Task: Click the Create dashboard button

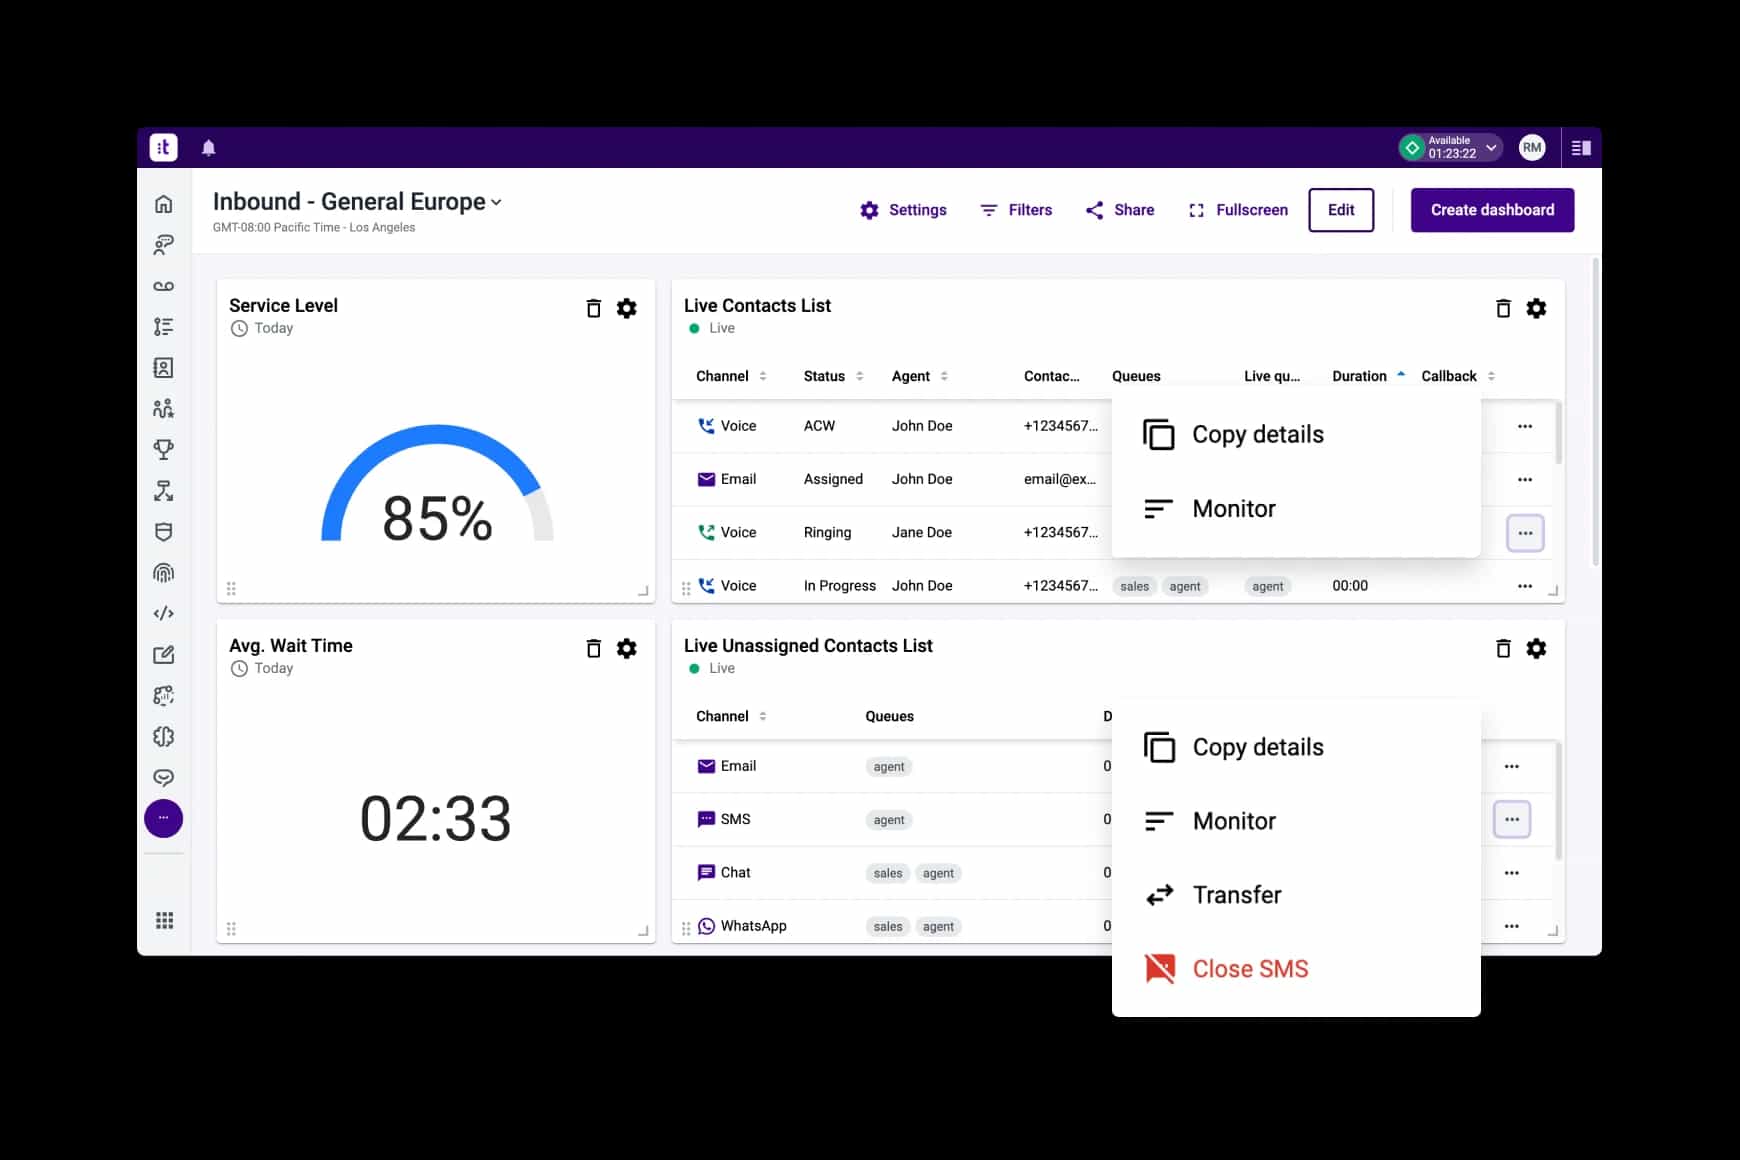Action: point(1492,210)
